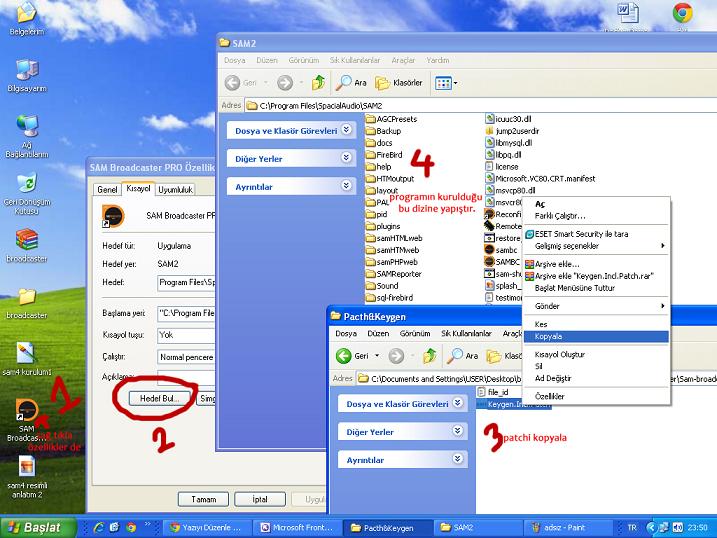
Task: Open Çalıştır Normal pencere combo box
Action: (x=186, y=357)
